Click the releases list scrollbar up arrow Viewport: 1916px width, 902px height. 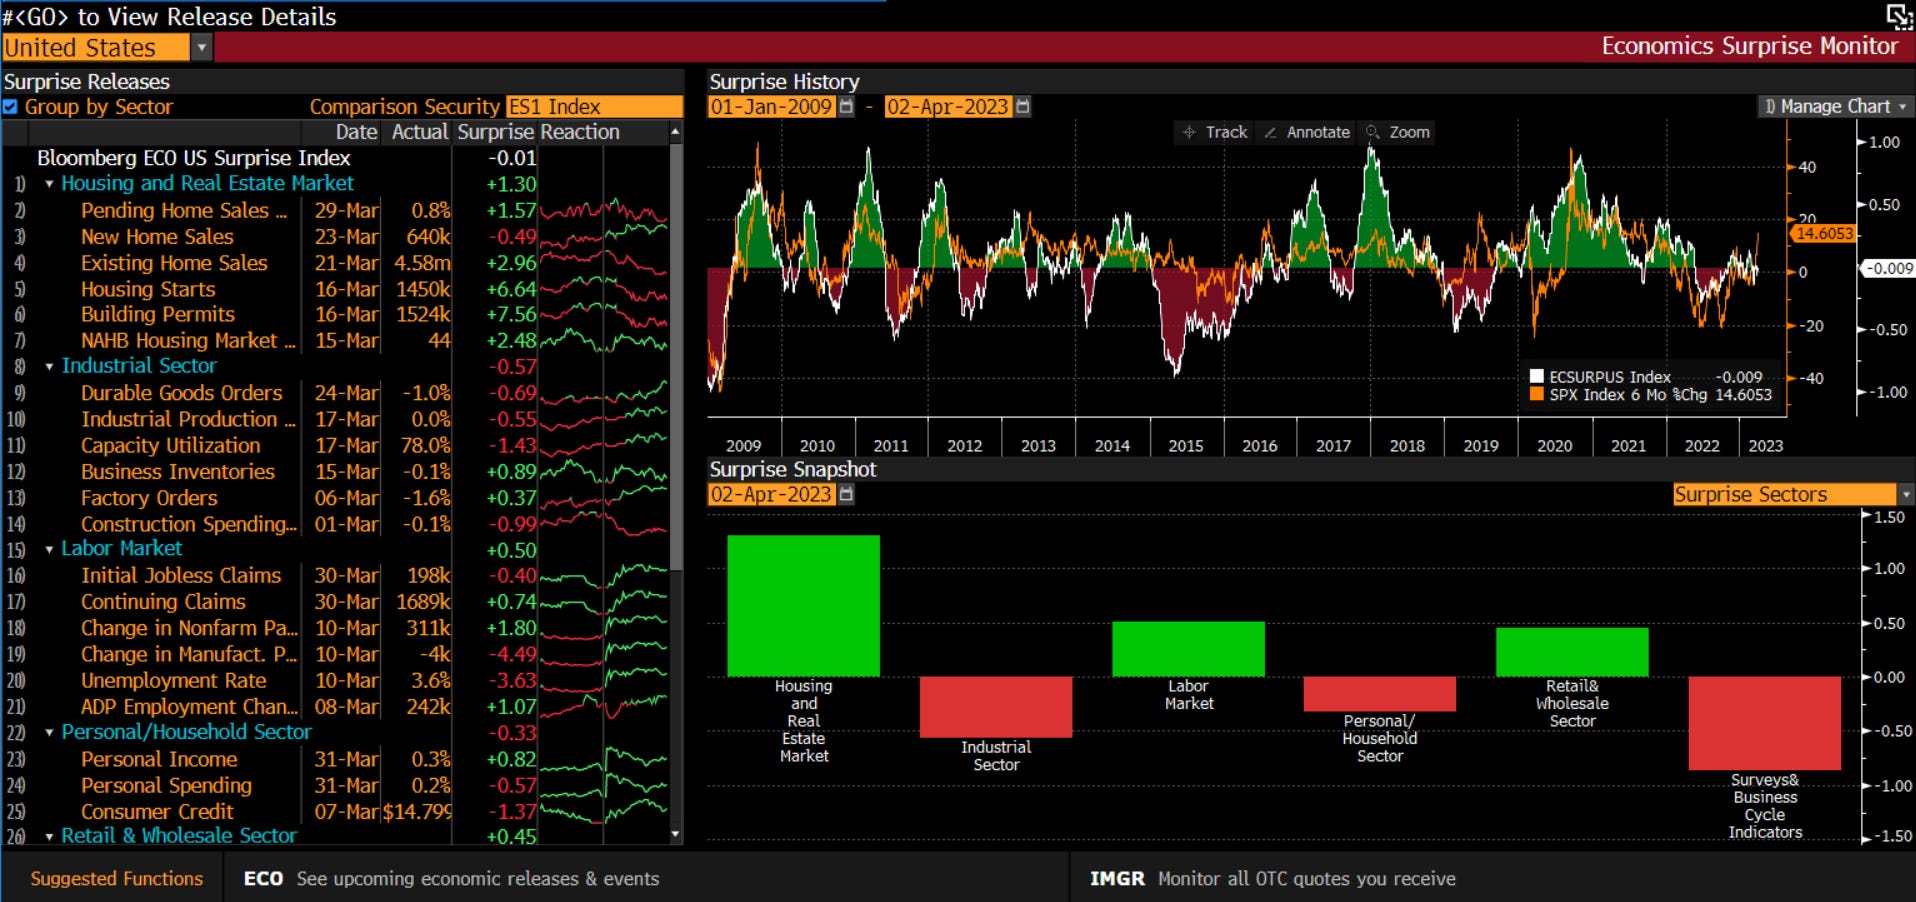676,132
